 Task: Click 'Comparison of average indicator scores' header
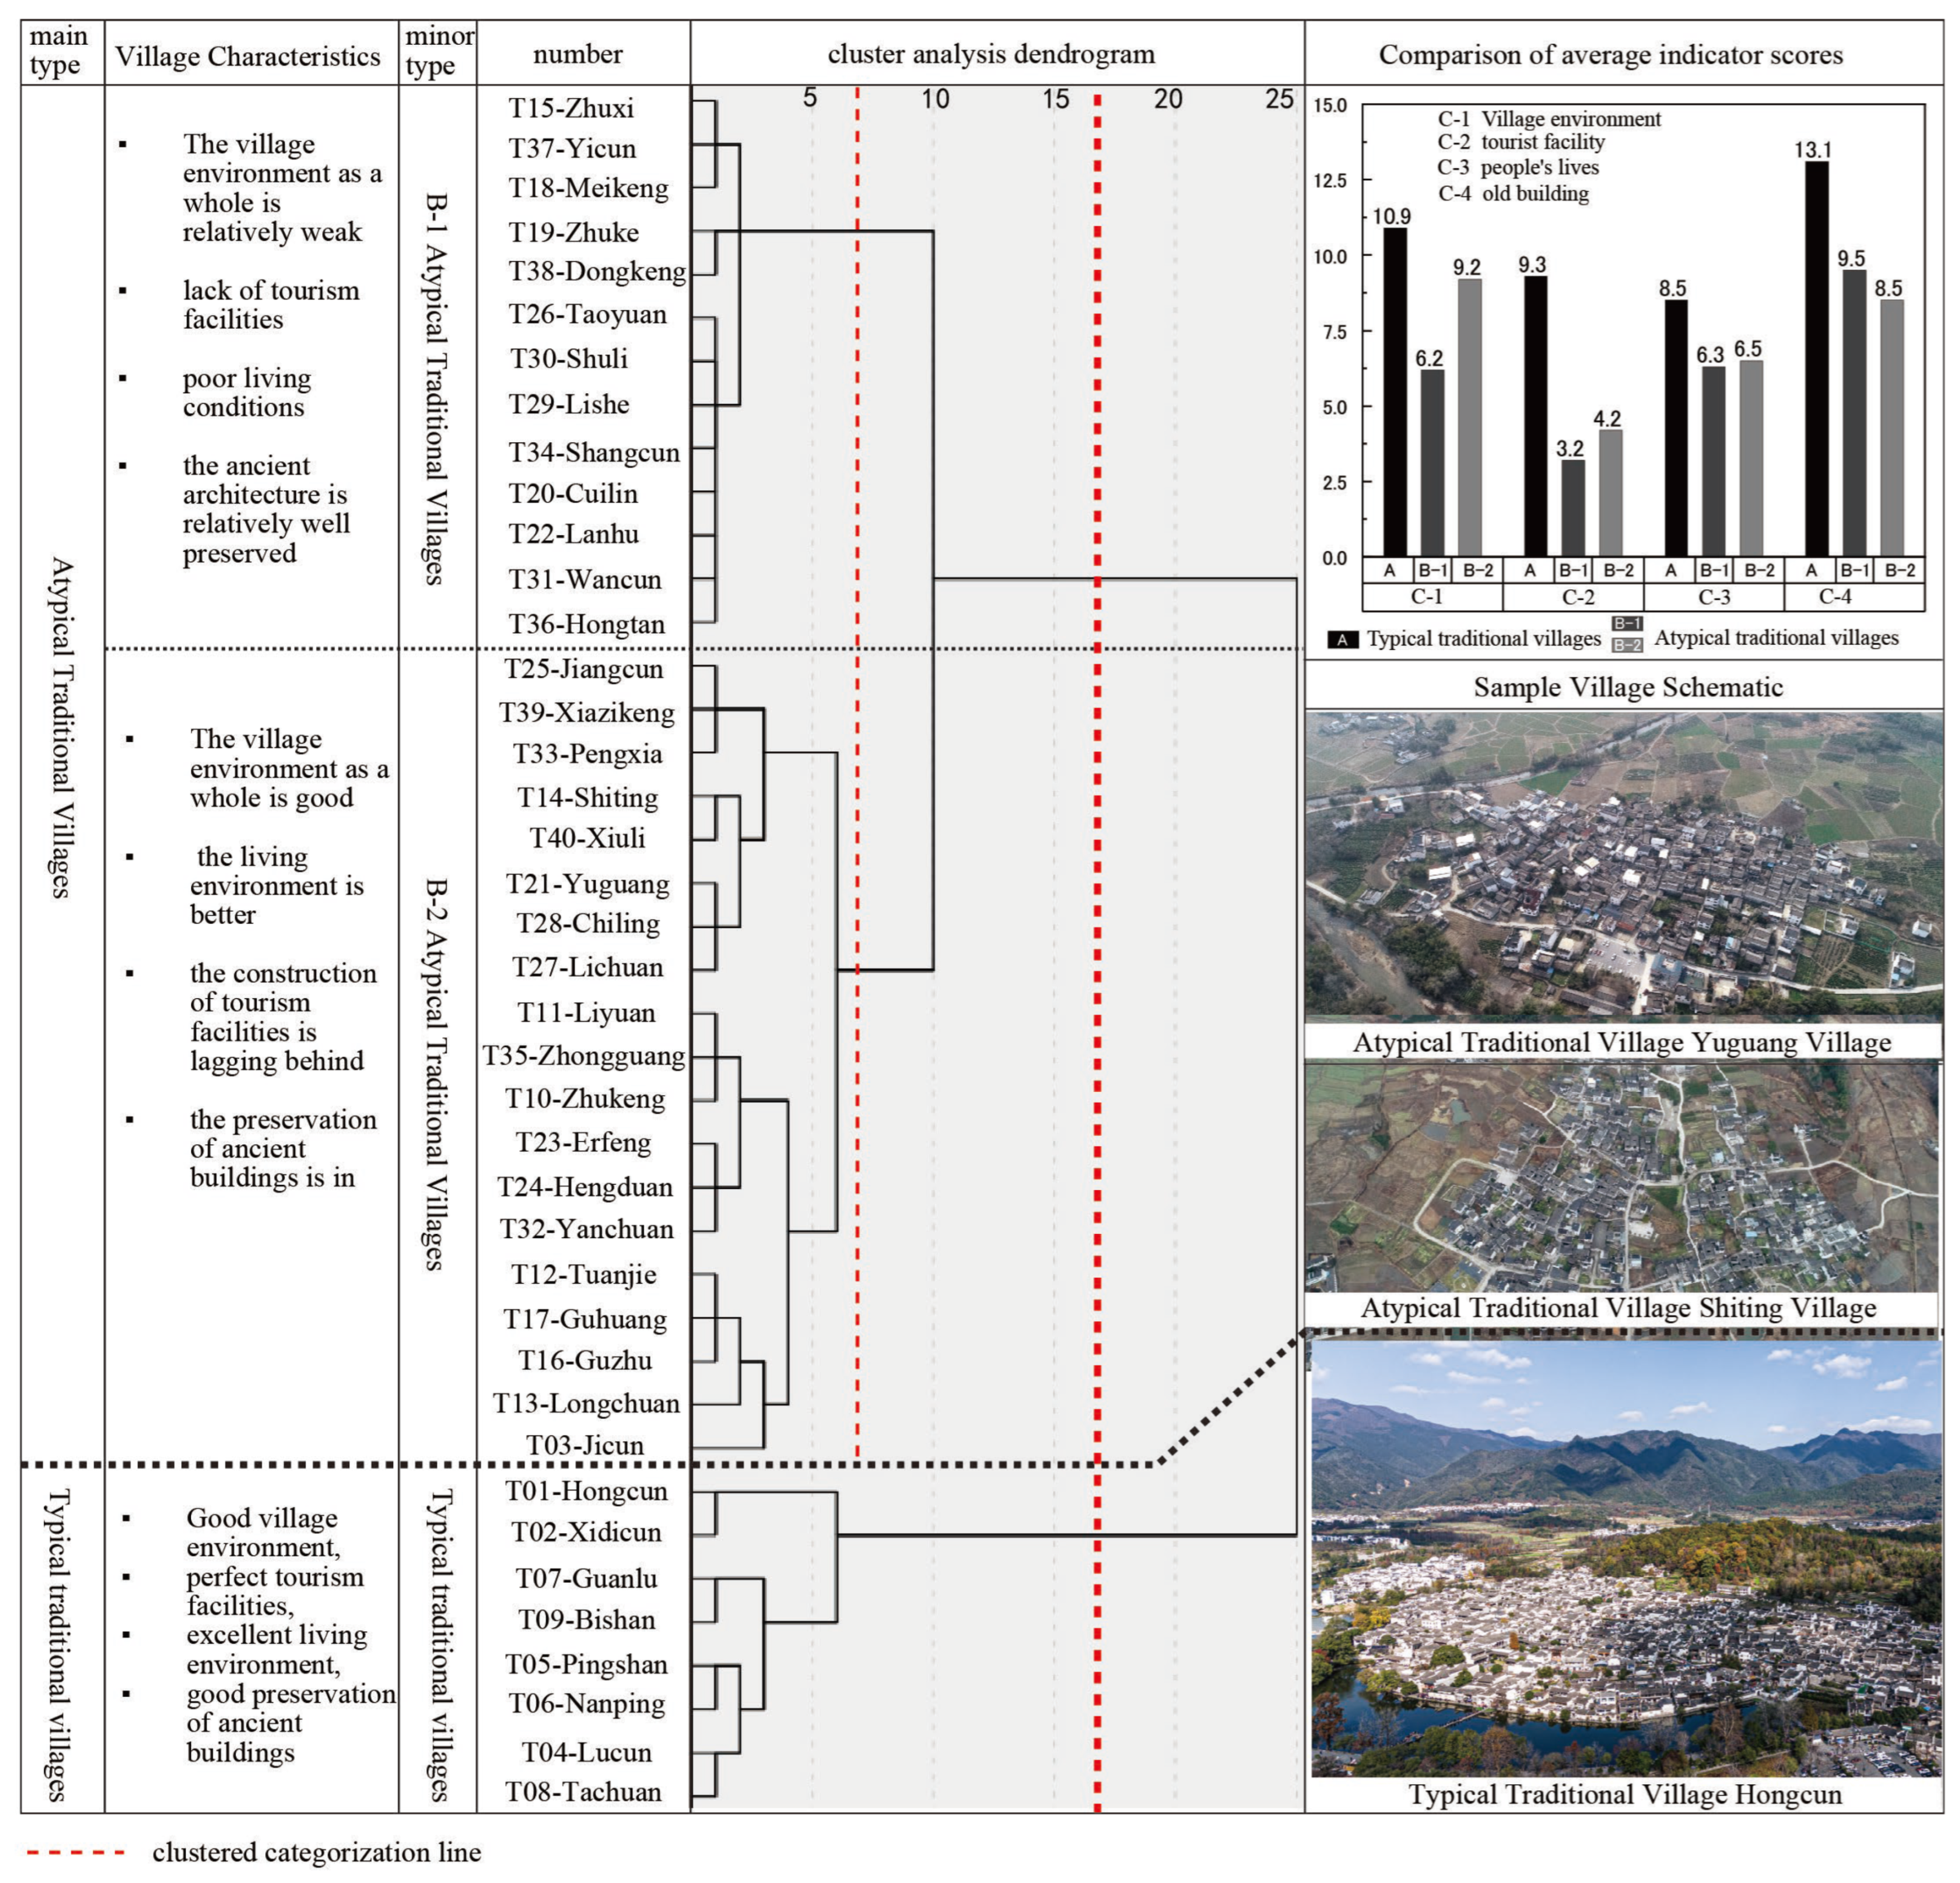click(x=1610, y=55)
